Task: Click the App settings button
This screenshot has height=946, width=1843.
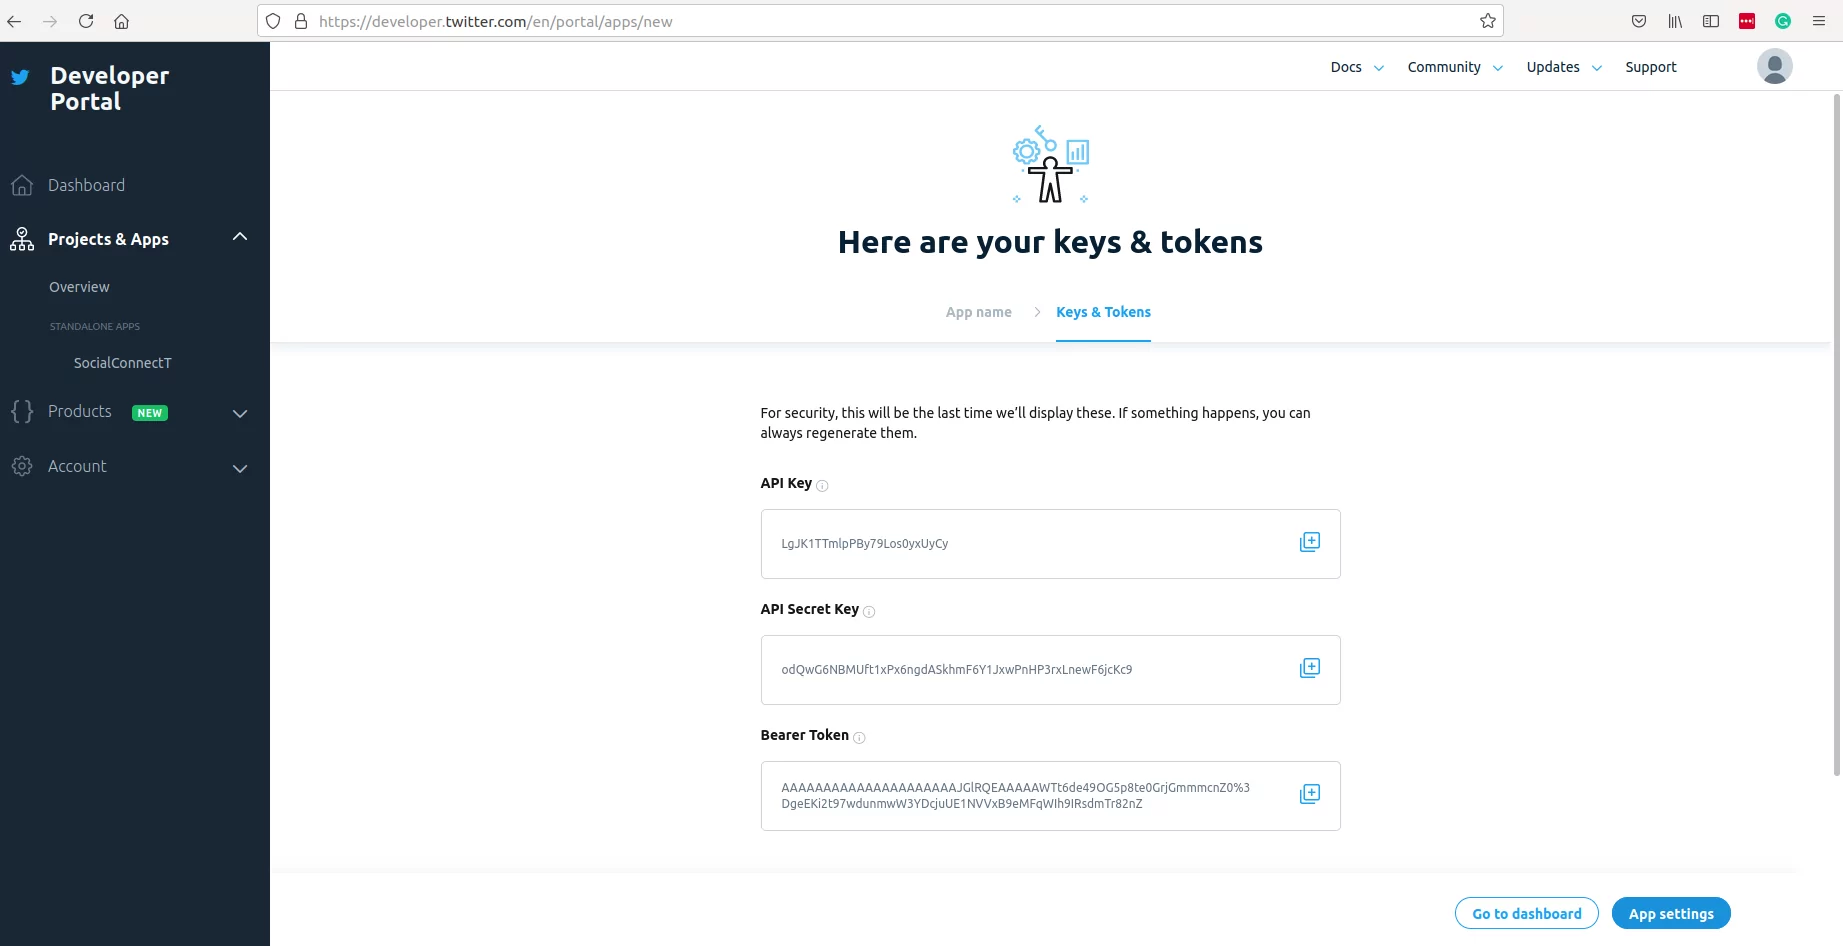Action: point(1670,913)
